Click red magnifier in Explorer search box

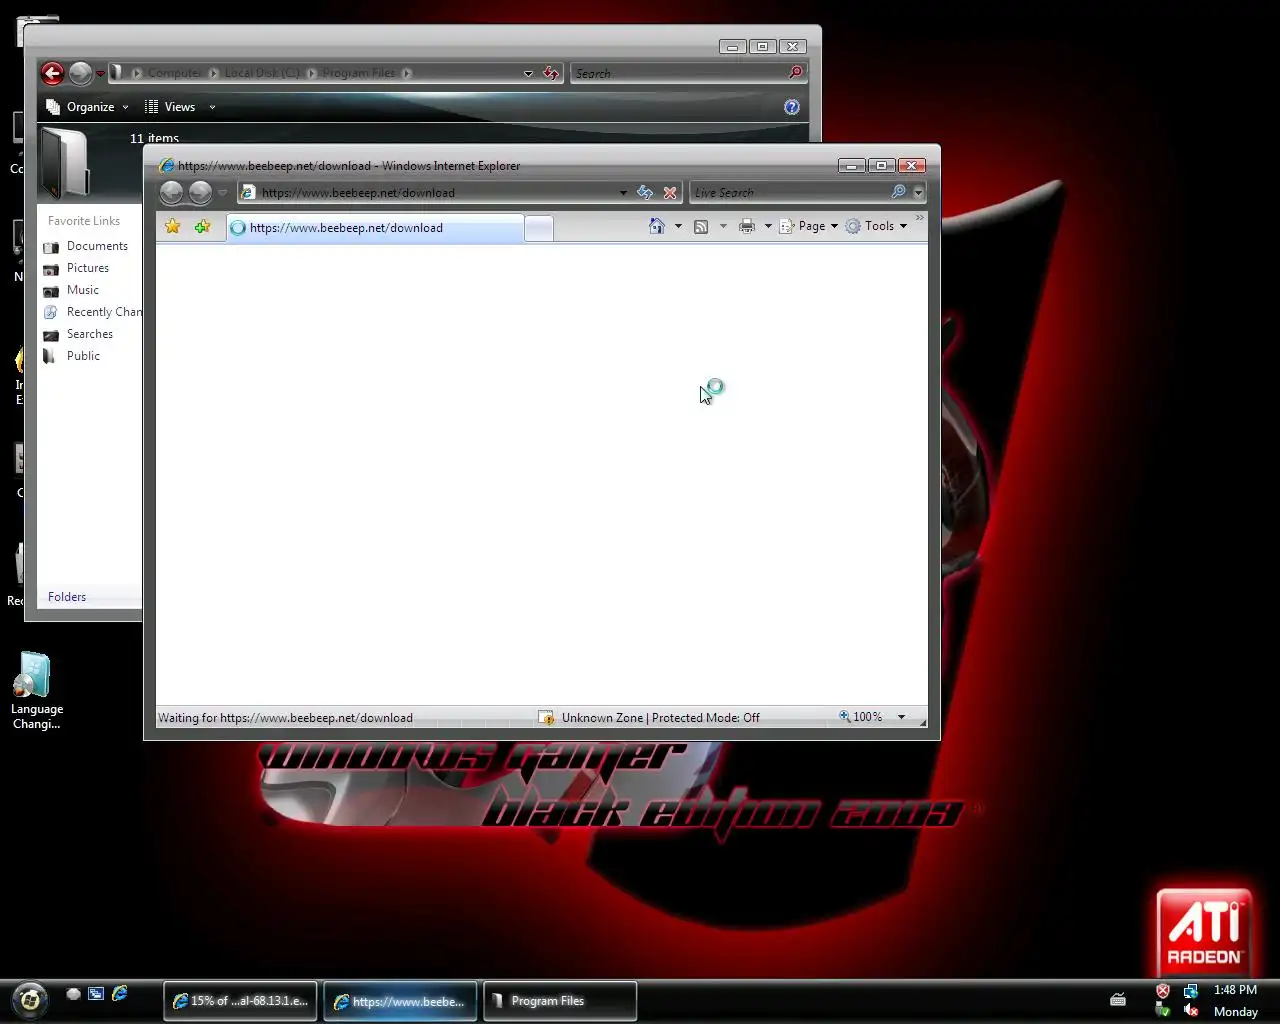click(796, 73)
